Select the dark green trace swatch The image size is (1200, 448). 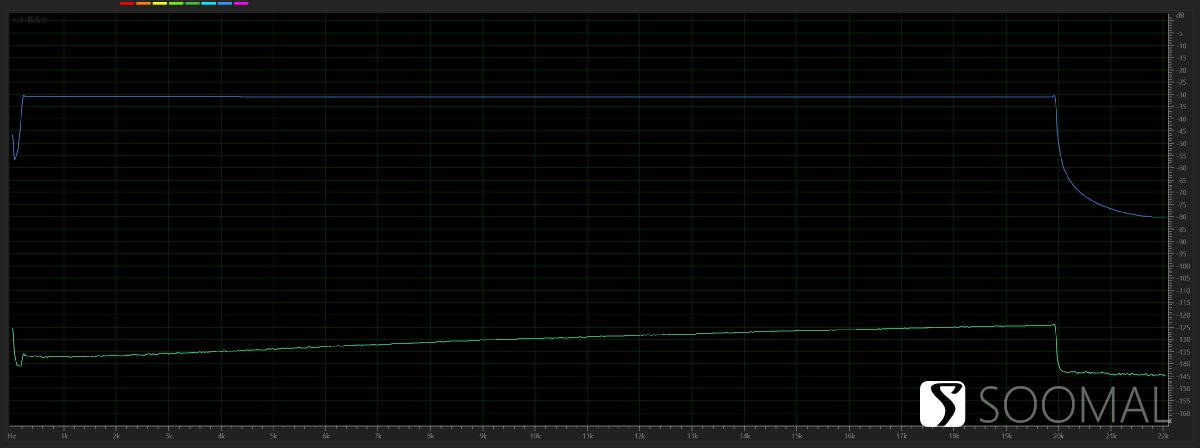pos(192,4)
